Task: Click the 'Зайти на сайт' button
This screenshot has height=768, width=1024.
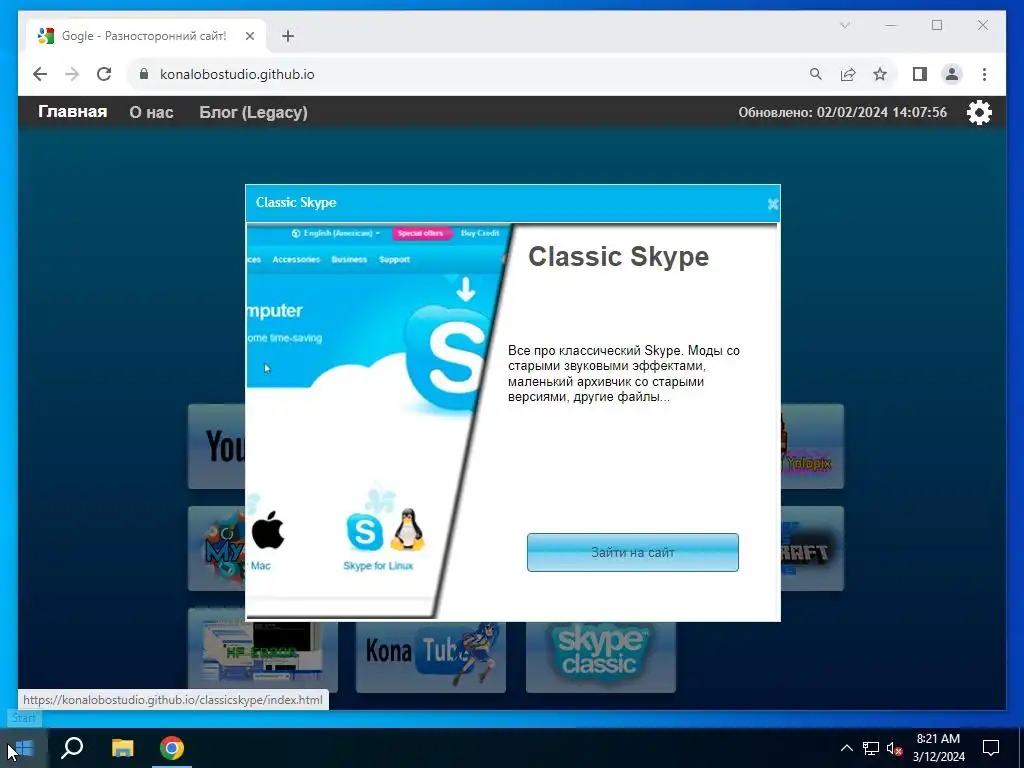Action: coord(632,552)
